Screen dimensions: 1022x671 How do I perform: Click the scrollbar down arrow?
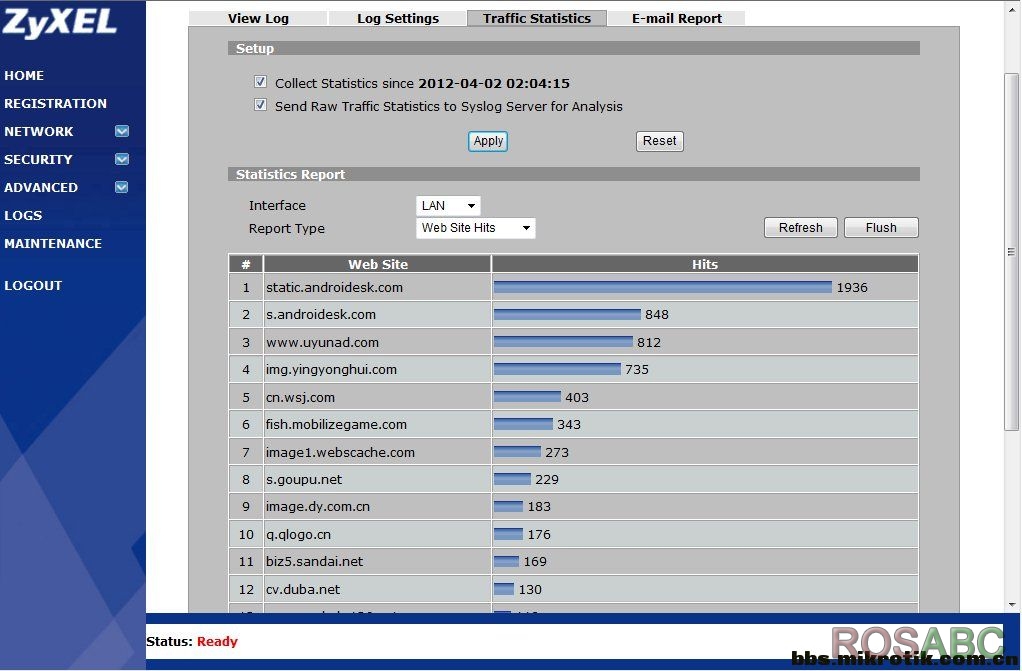click(x=1012, y=604)
